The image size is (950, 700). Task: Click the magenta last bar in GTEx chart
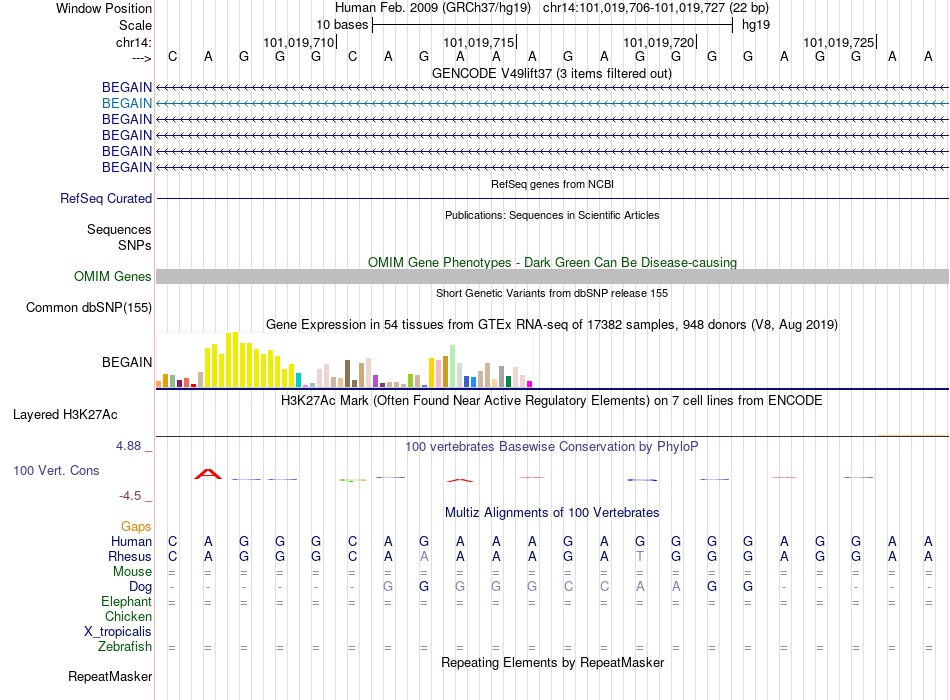[530, 384]
